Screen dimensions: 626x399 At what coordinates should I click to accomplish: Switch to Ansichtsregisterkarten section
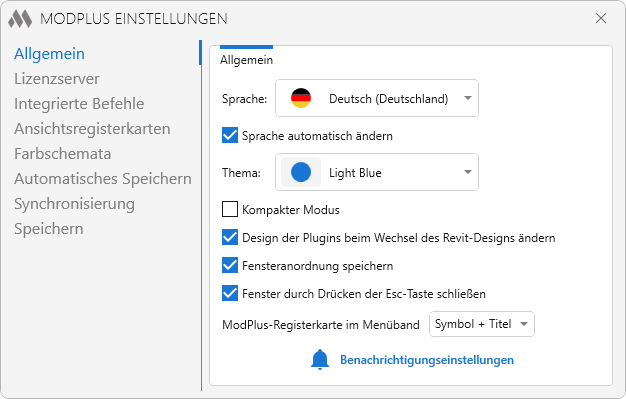coord(92,129)
